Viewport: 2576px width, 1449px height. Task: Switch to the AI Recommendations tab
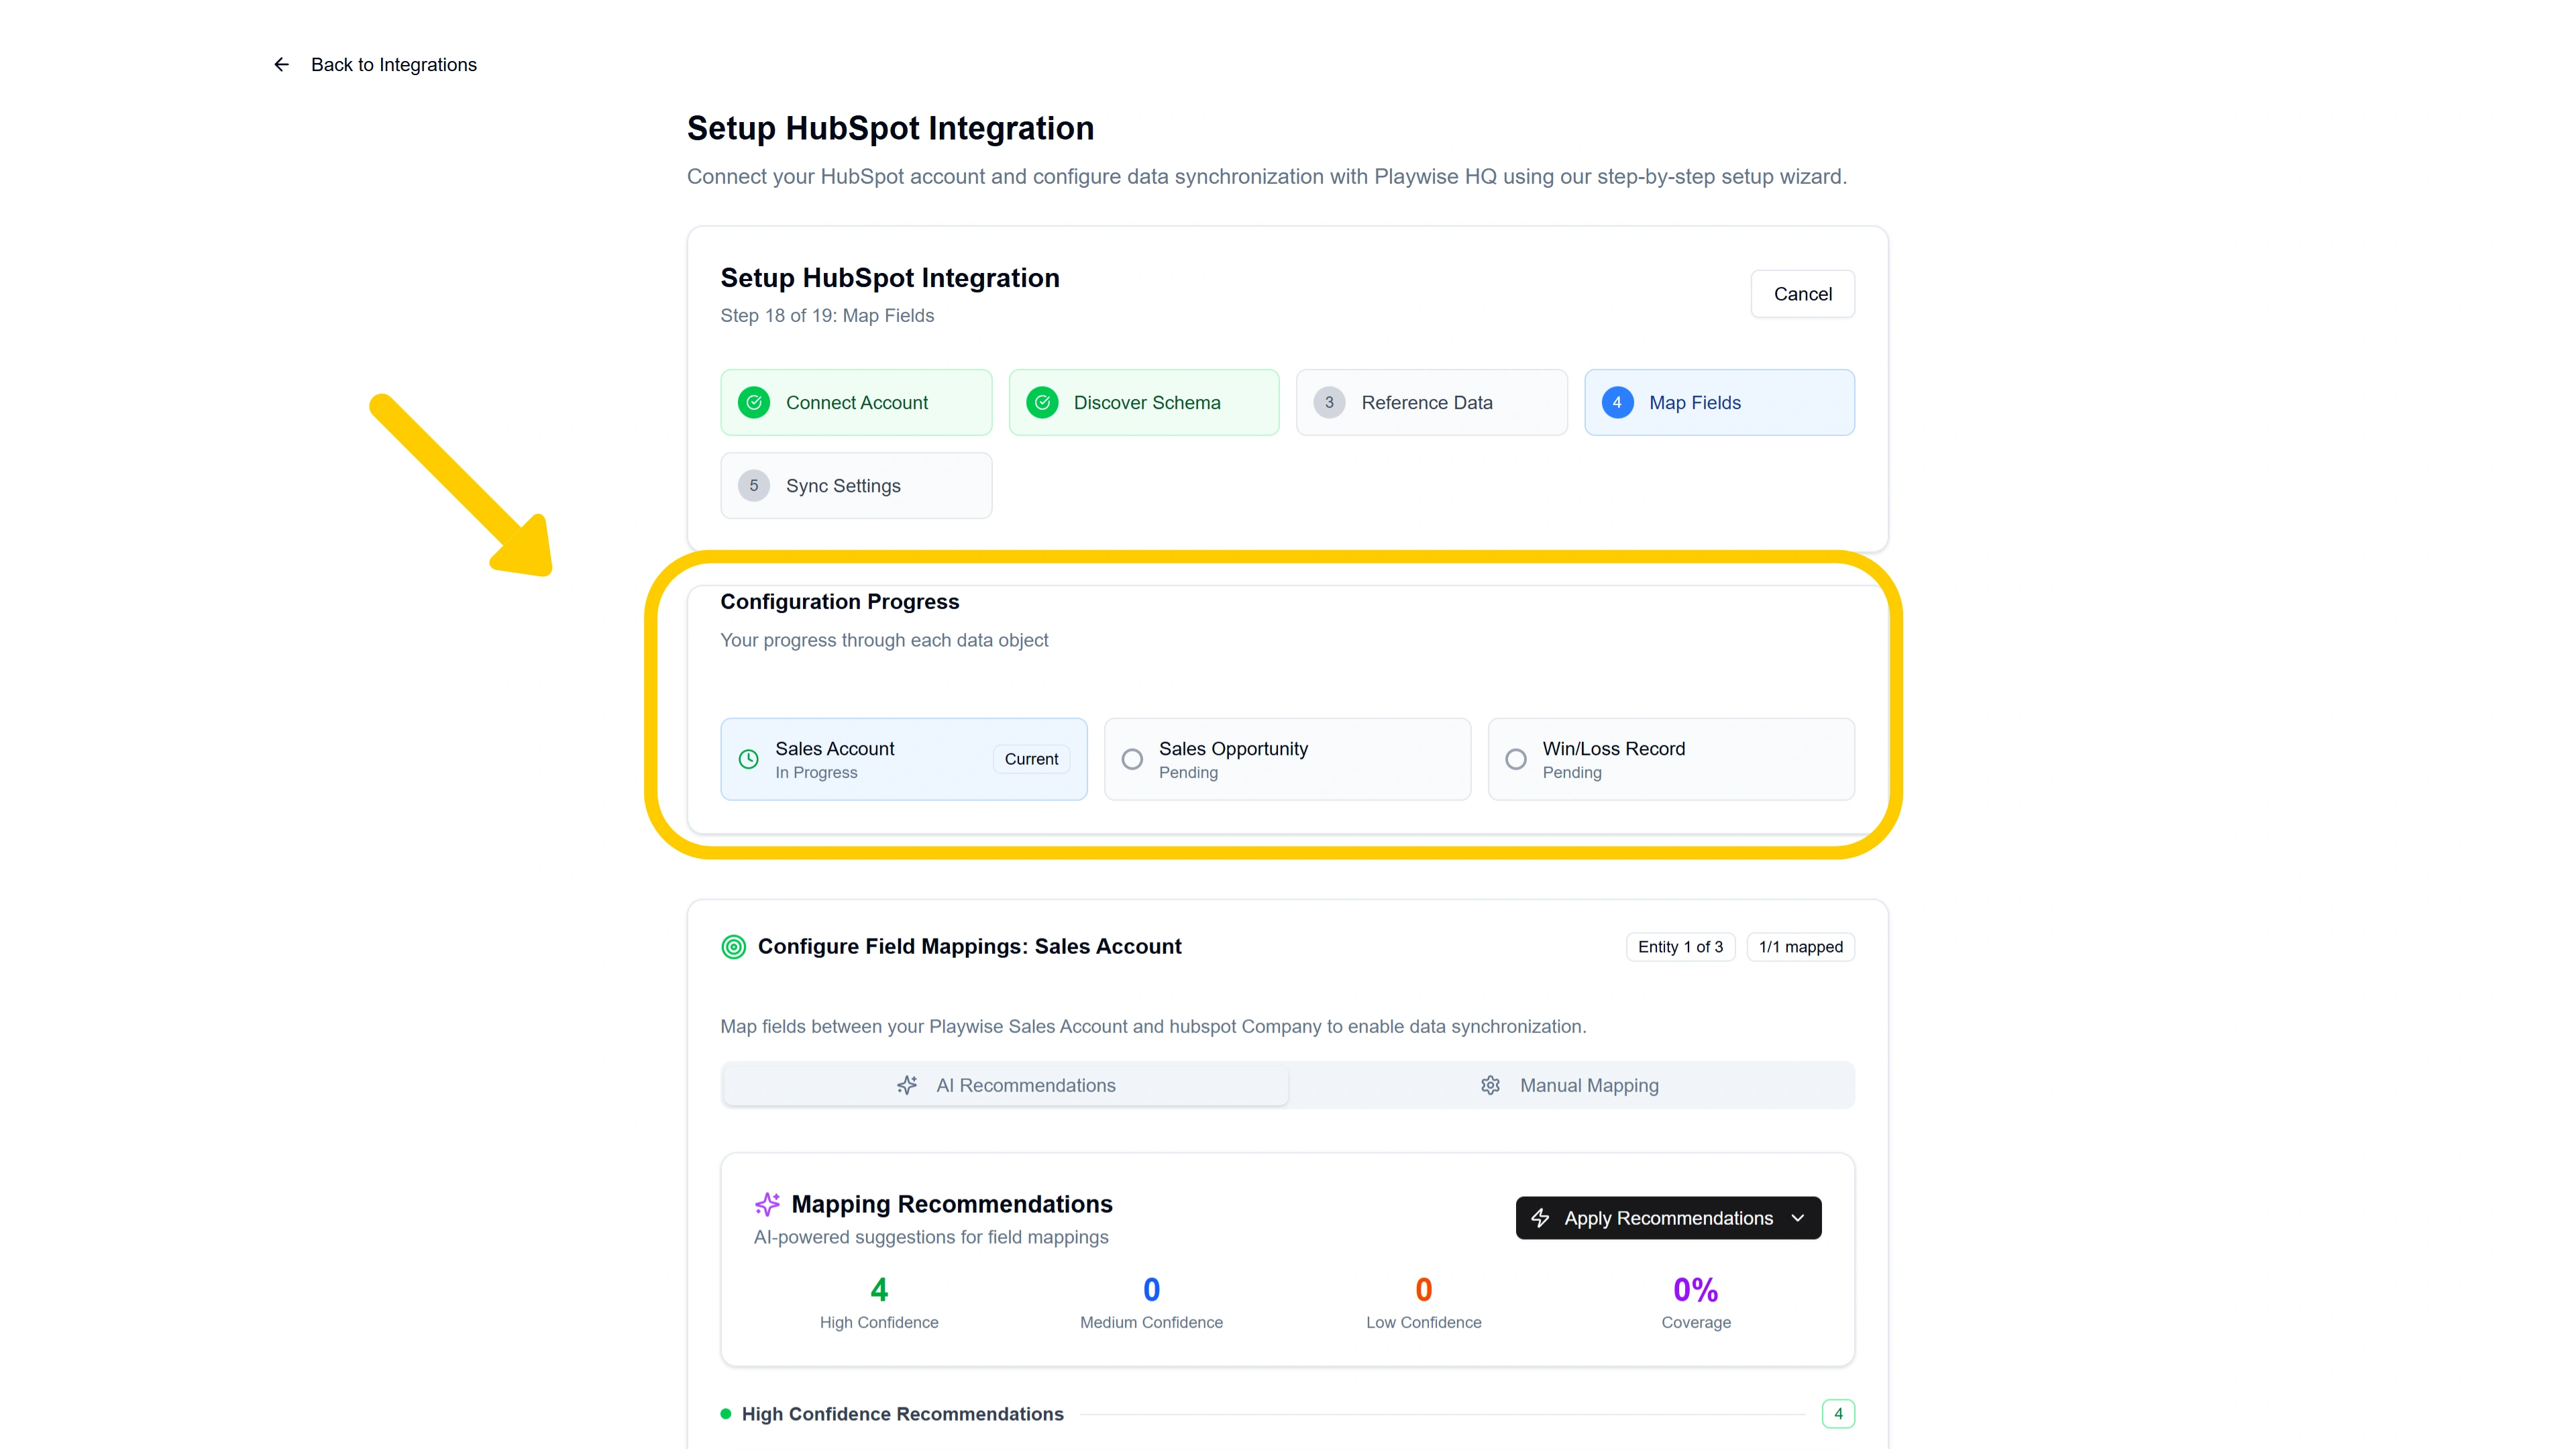pyautogui.click(x=1006, y=1085)
